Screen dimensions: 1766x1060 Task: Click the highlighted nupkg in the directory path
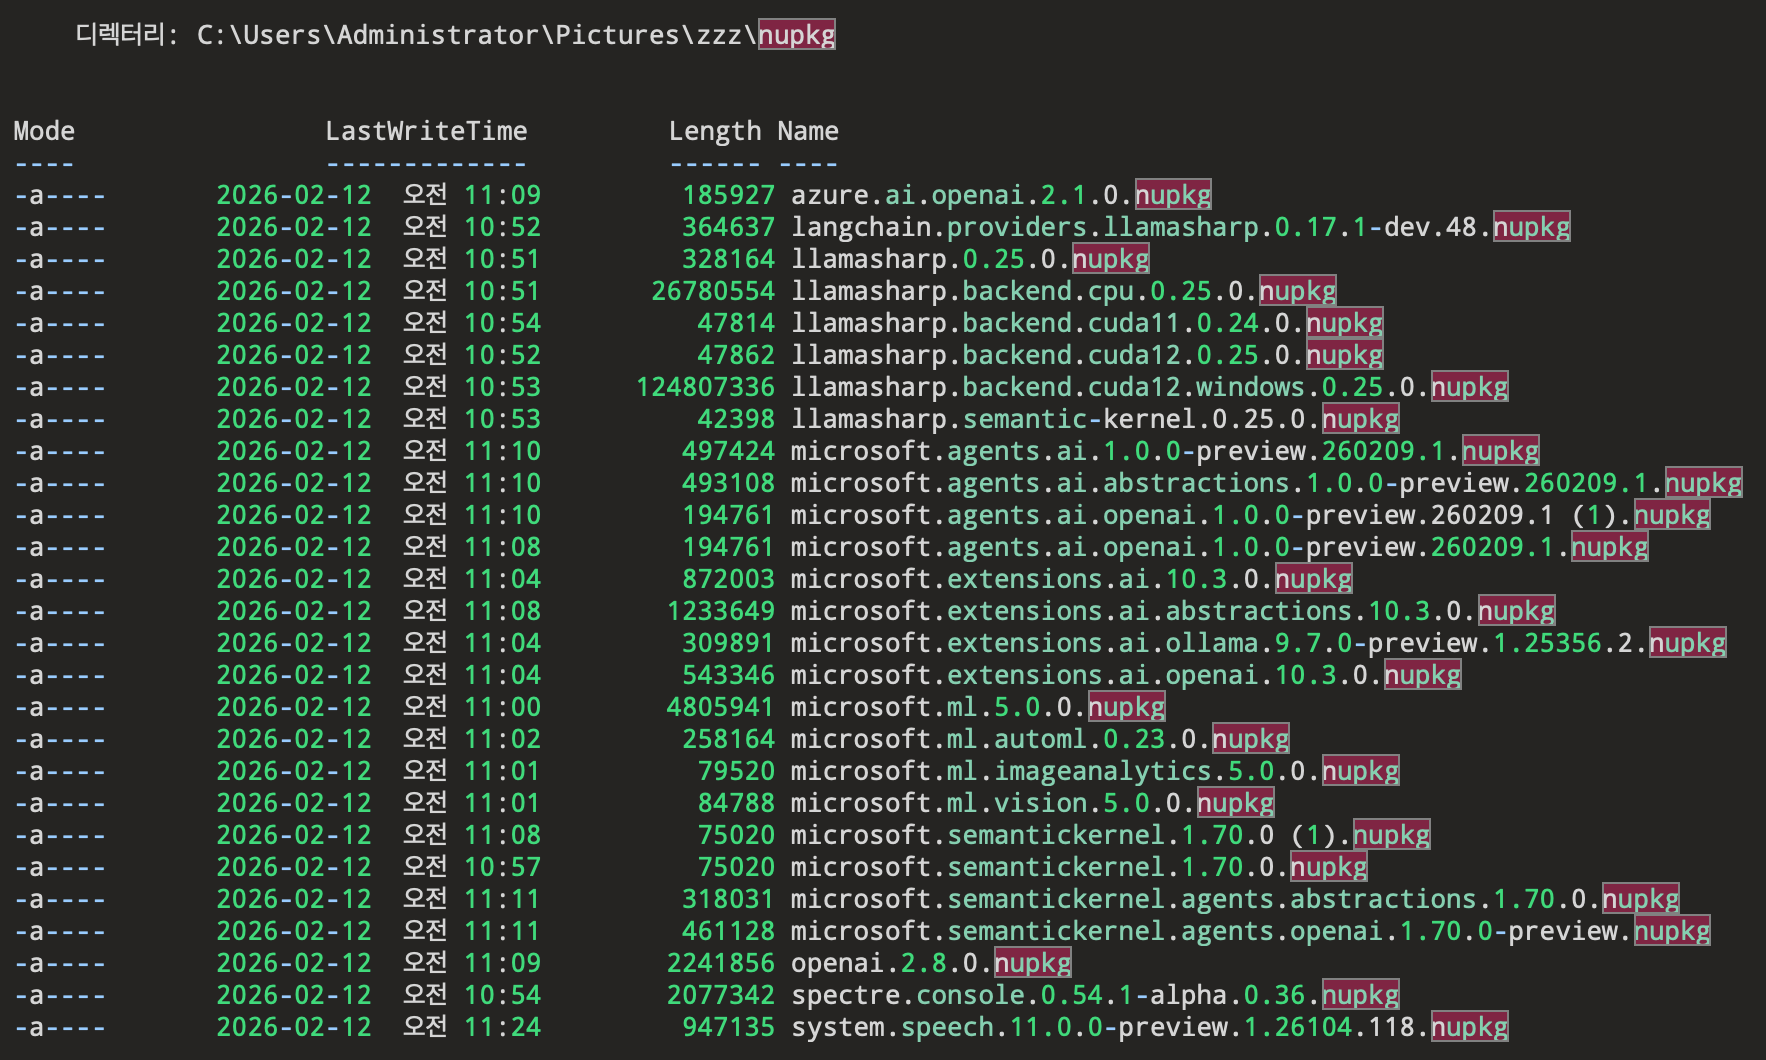[797, 35]
